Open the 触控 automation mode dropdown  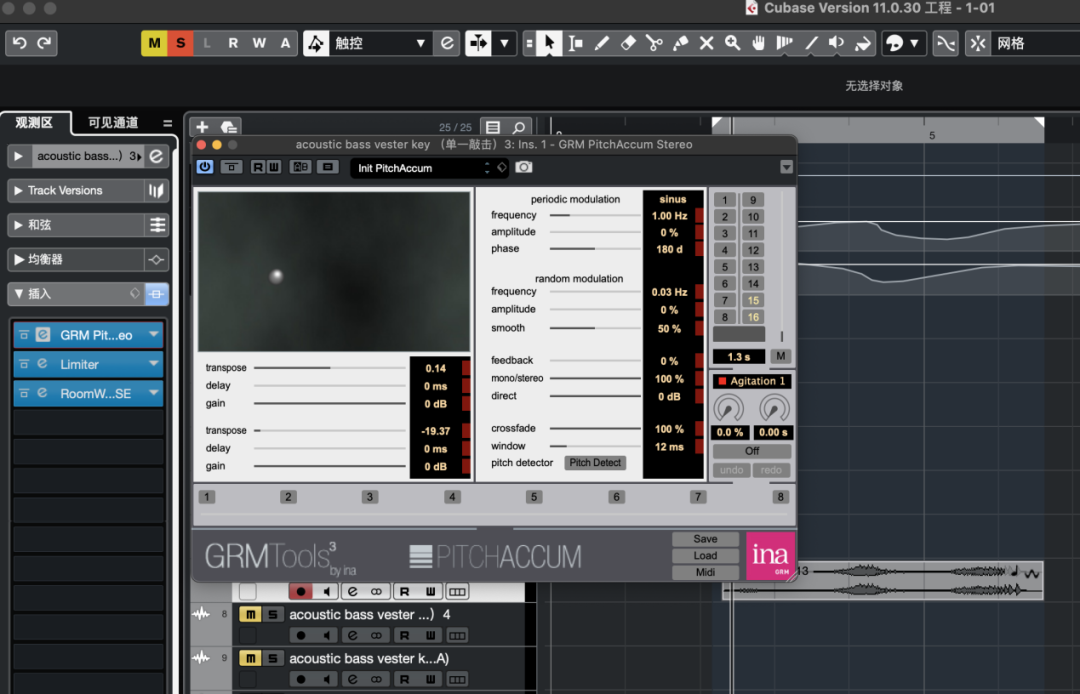click(x=420, y=43)
